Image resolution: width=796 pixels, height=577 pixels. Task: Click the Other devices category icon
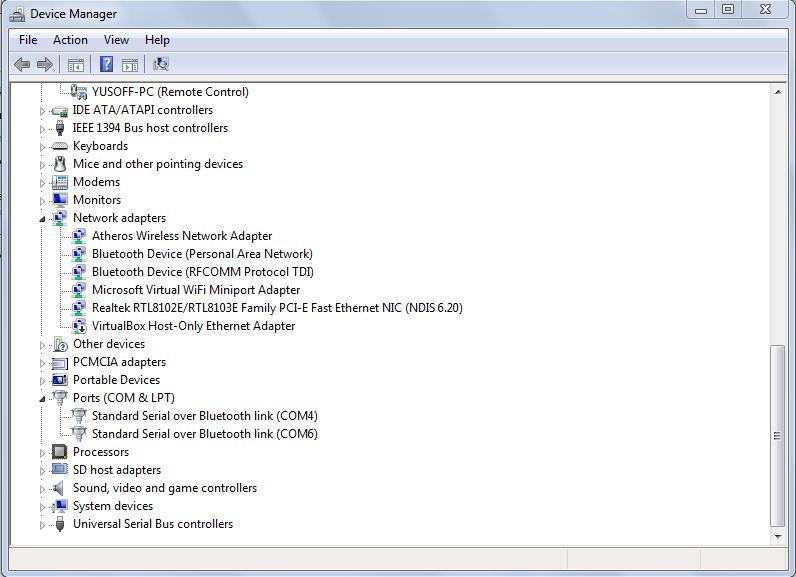[60, 344]
